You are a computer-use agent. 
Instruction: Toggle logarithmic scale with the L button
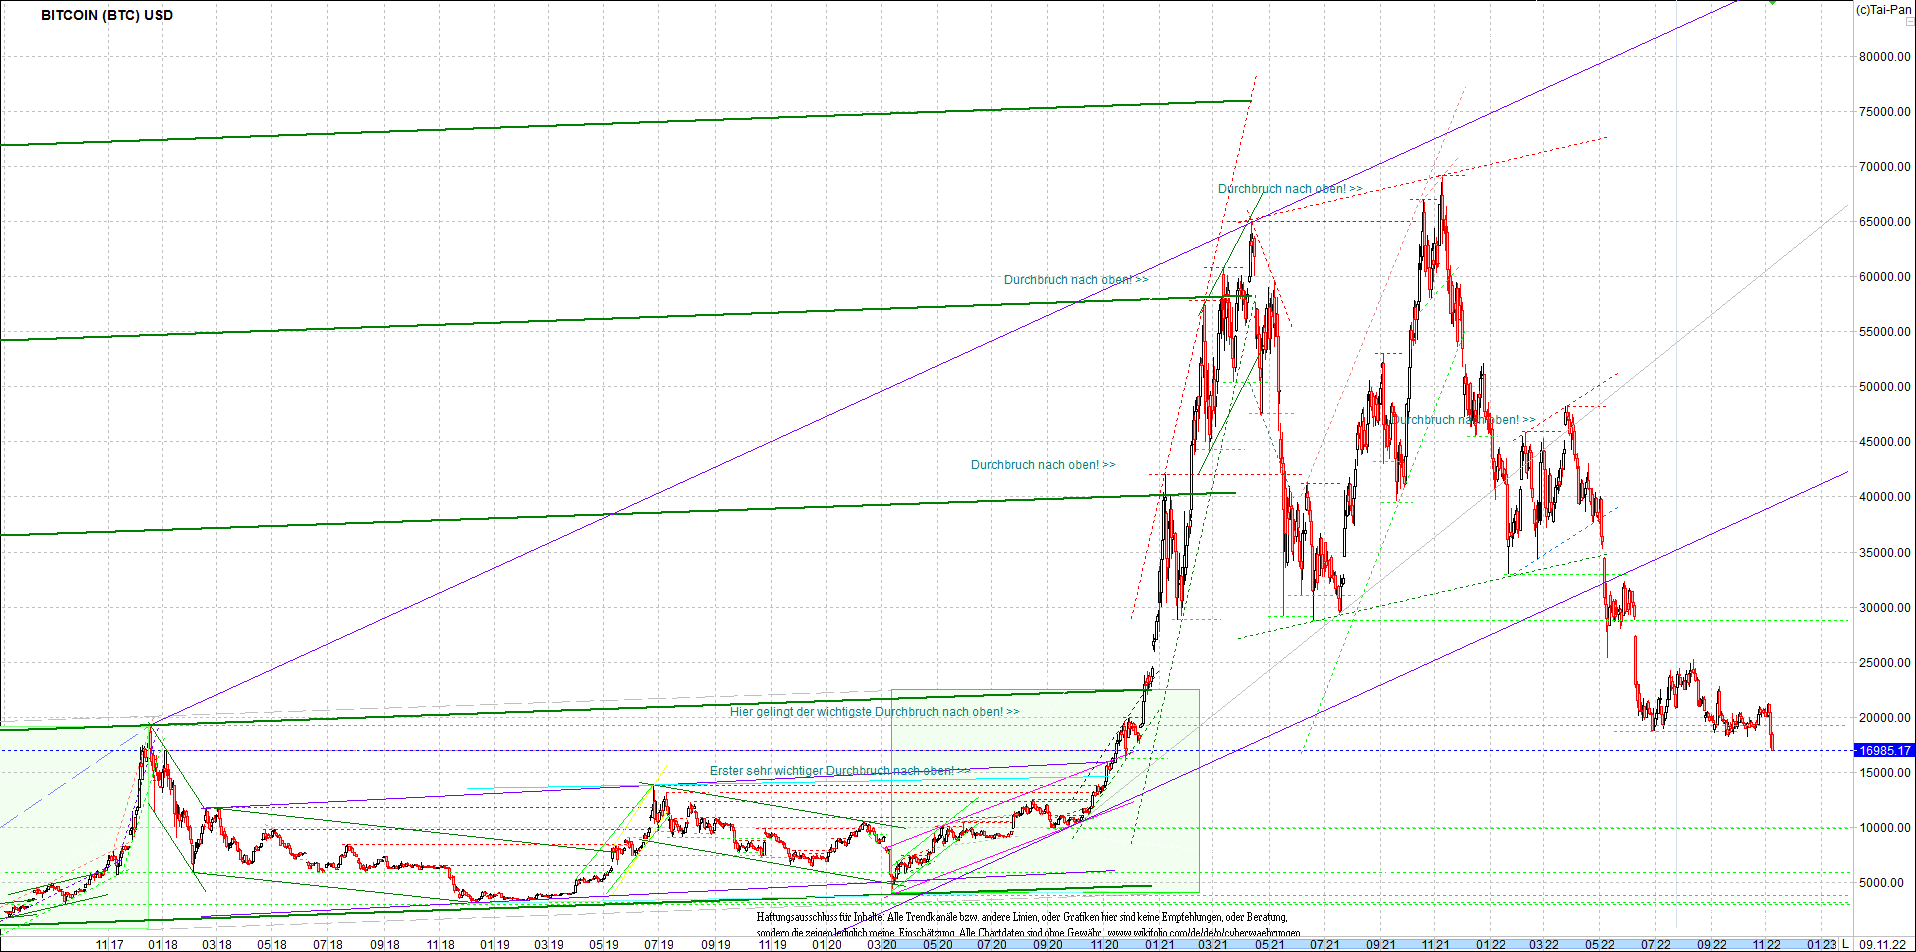coord(1846,944)
